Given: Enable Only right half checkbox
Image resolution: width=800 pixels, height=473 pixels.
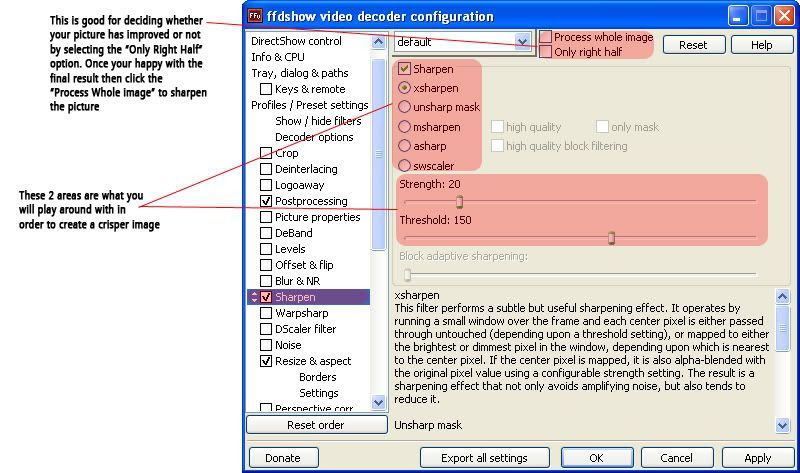Looking at the screenshot, I should point(545,52).
